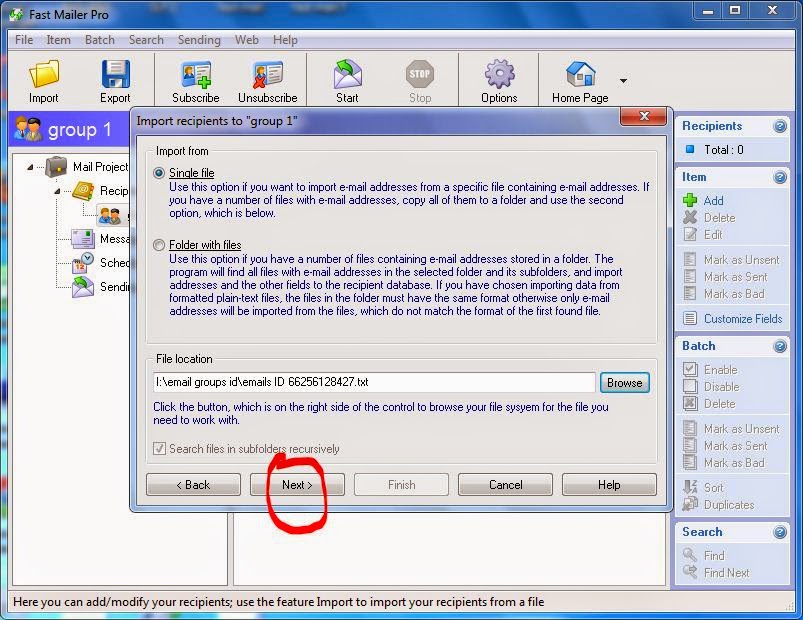Image resolution: width=803 pixels, height=620 pixels.
Task: Click the Browse button
Action: point(625,382)
